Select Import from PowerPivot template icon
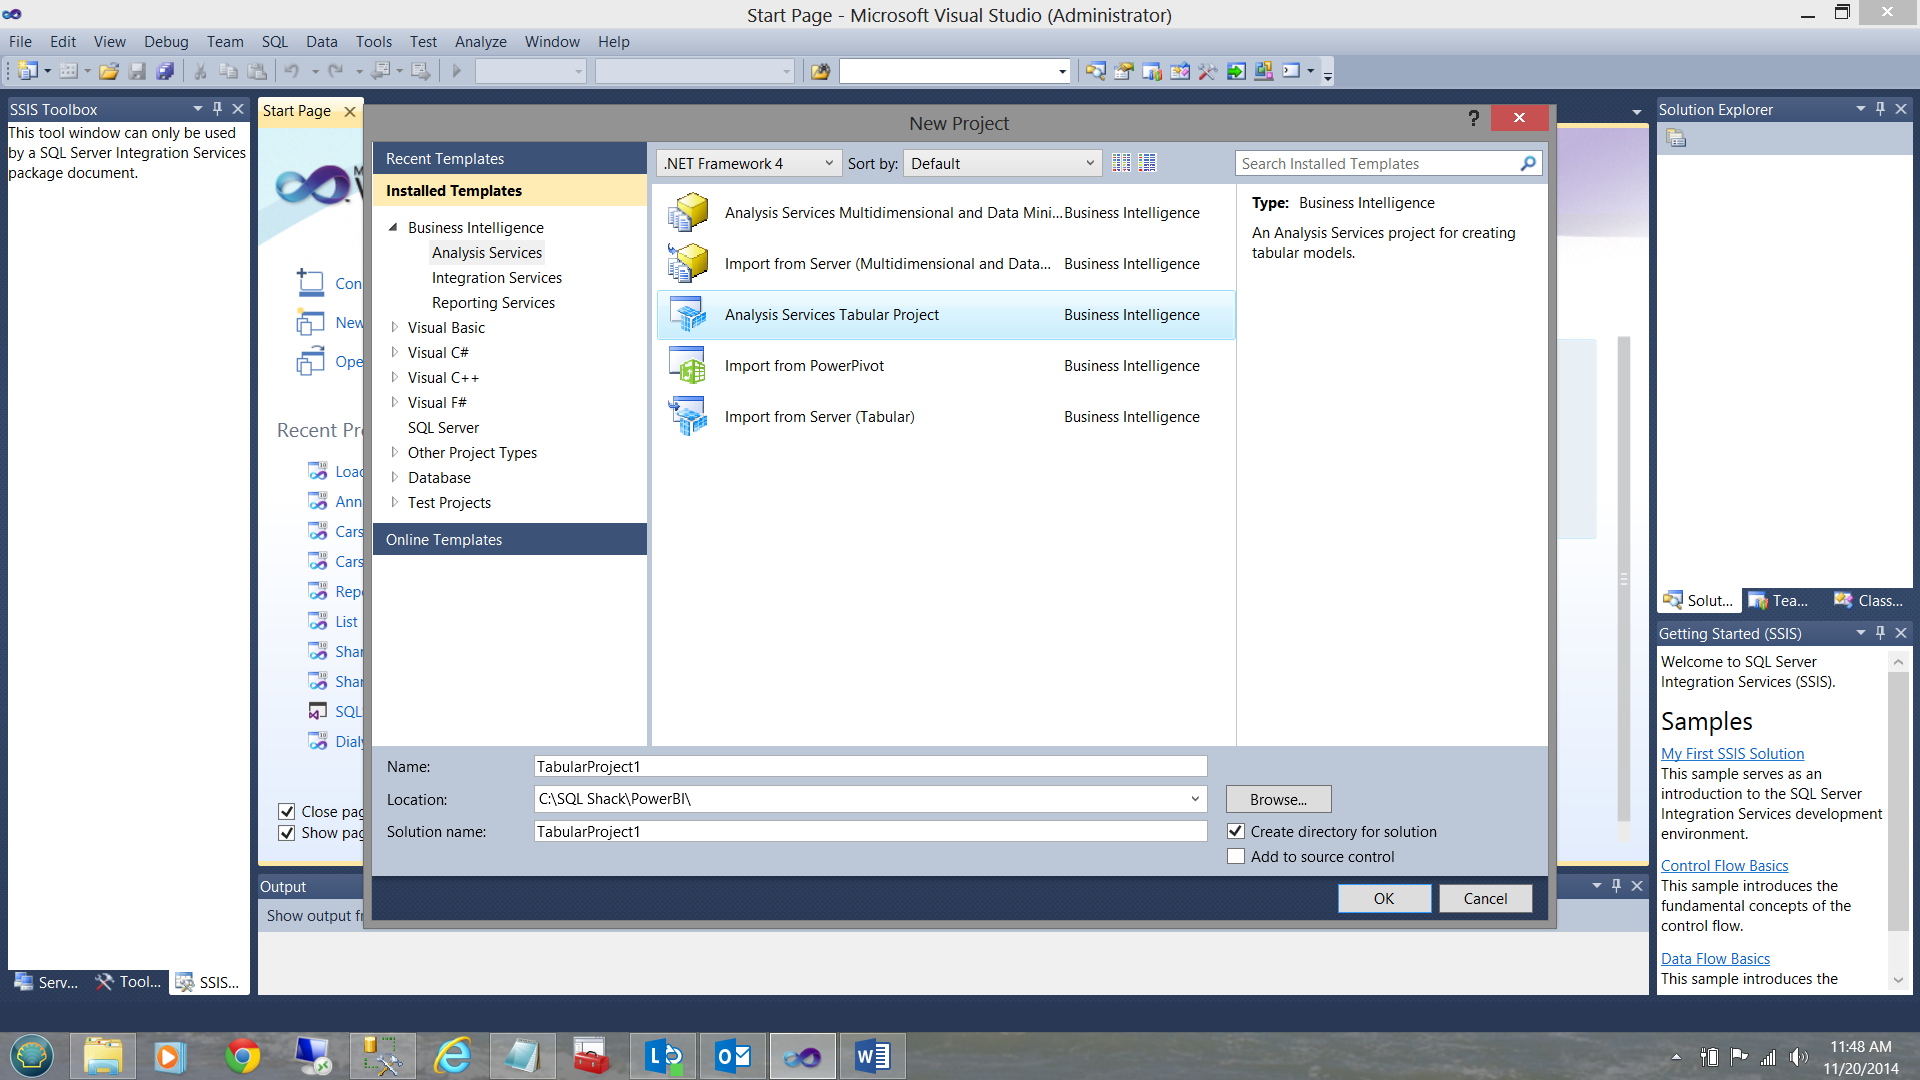Viewport: 1920px width, 1080px height. pos(688,366)
